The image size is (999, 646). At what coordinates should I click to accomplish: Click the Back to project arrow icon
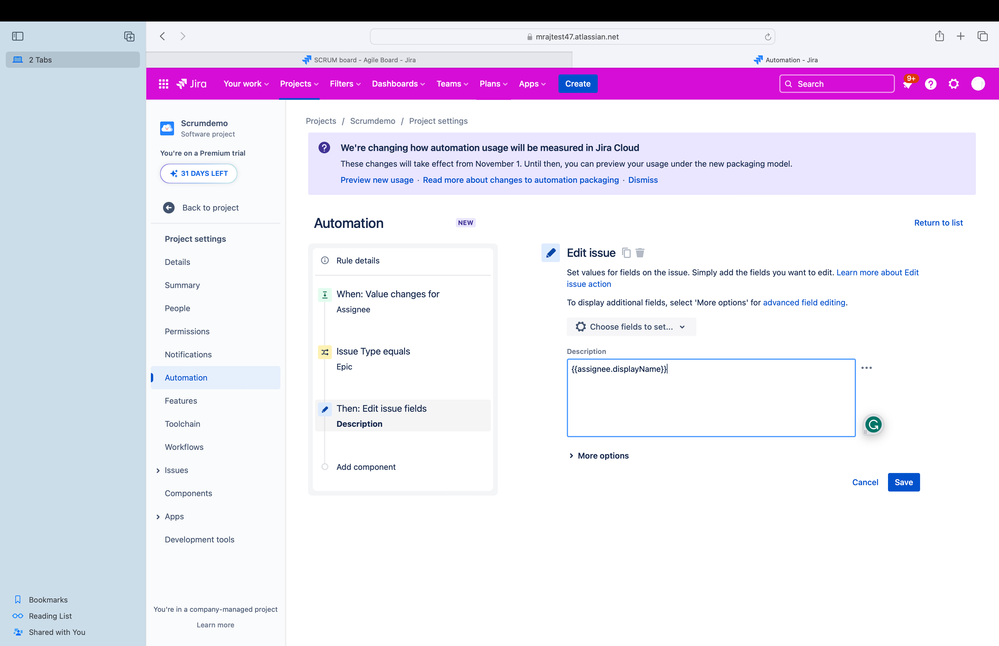[169, 207]
